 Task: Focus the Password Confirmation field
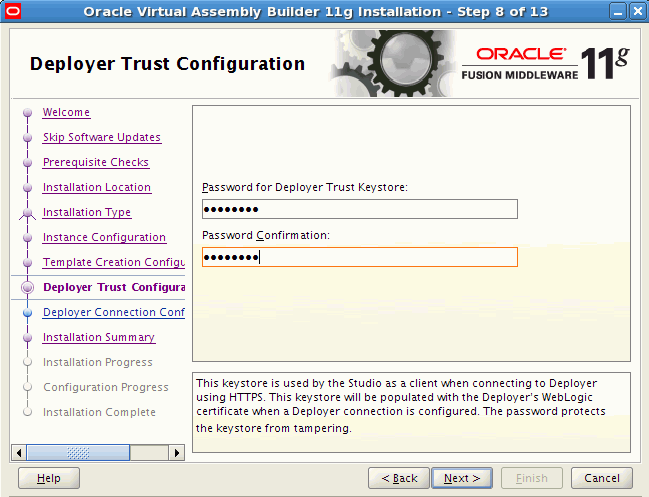point(360,257)
